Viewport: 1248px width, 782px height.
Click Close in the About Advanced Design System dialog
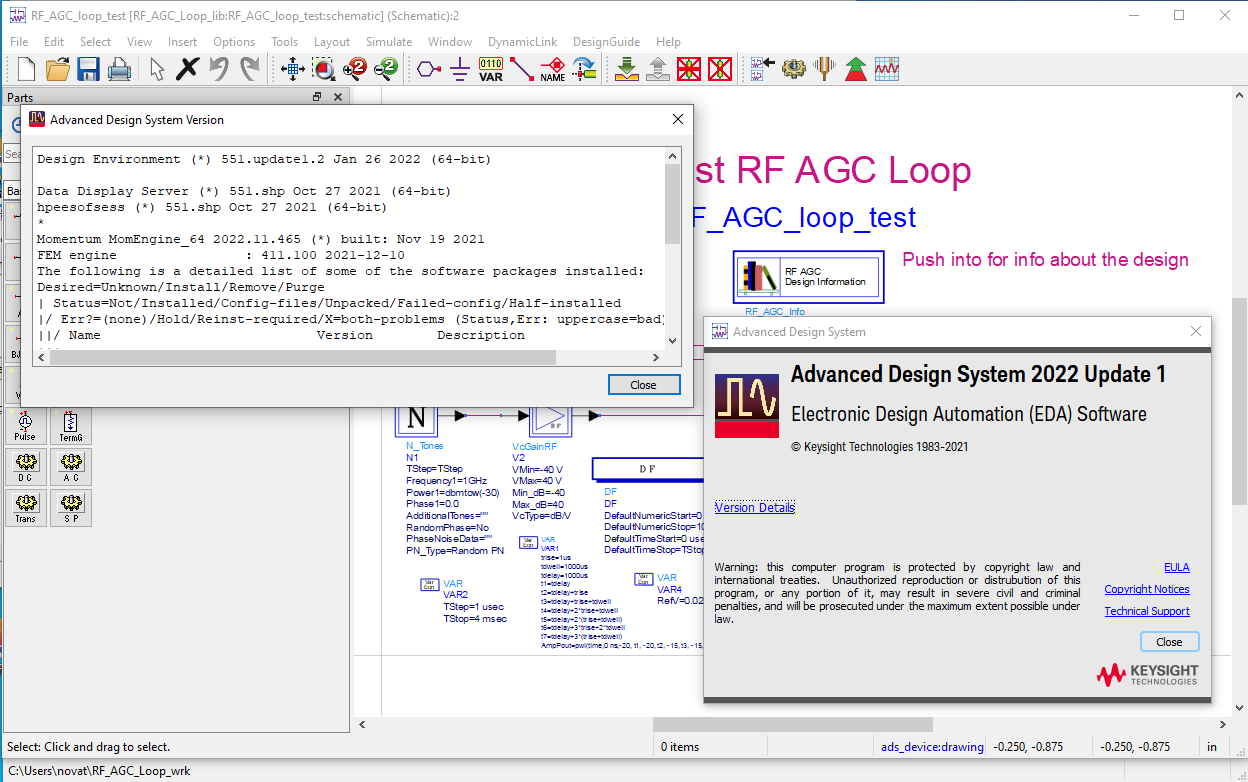(1169, 642)
